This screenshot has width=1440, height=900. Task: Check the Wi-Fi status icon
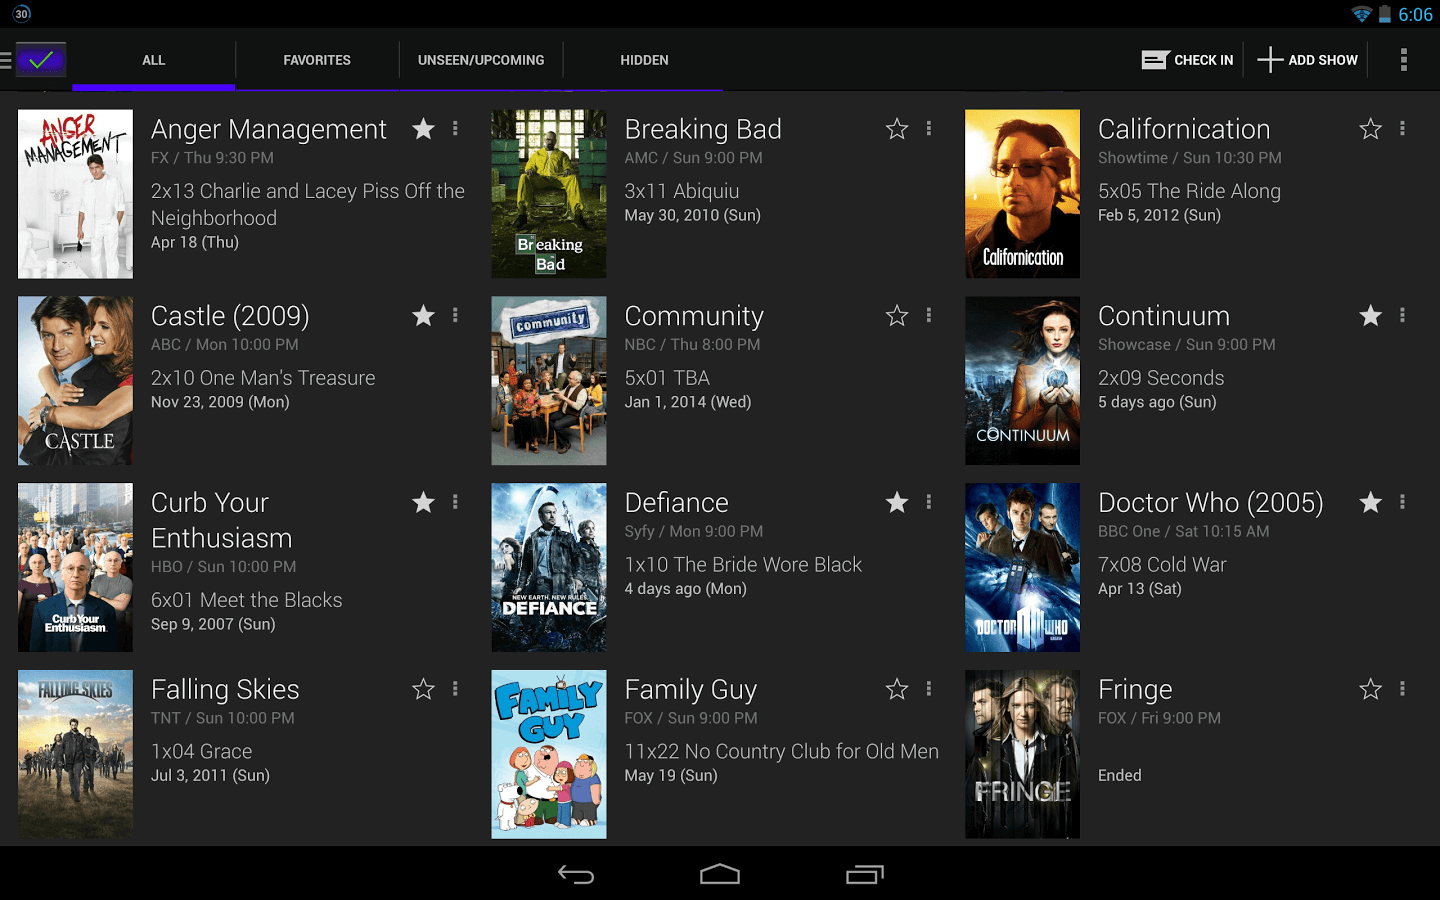tap(1361, 14)
